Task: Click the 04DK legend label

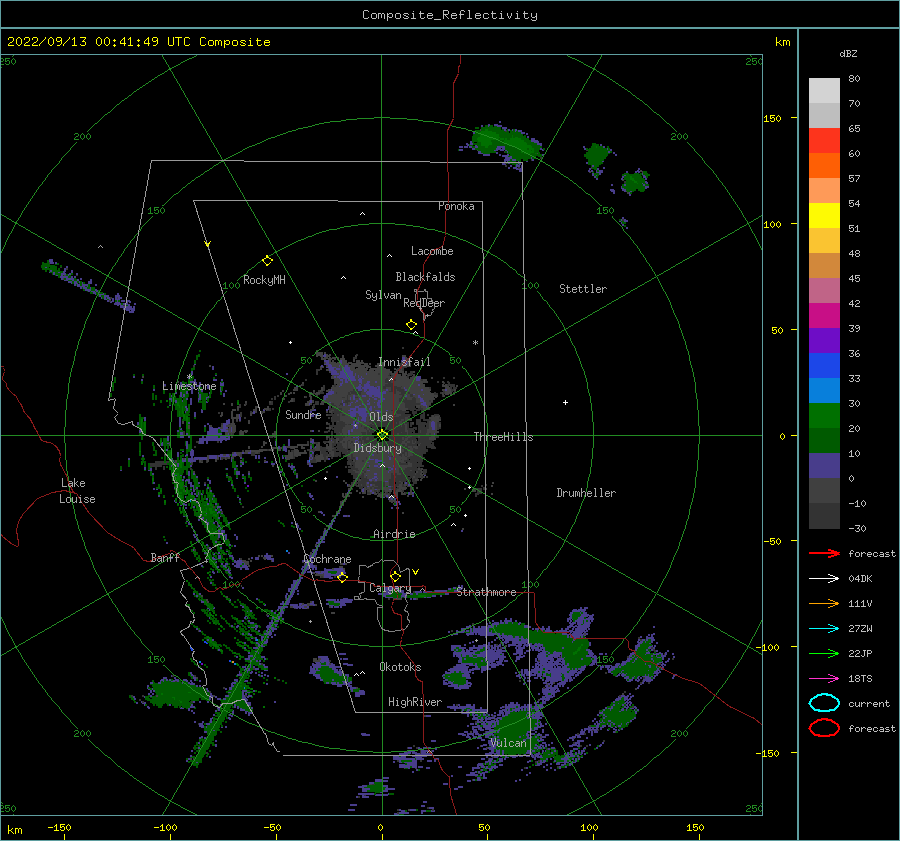Action: tap(860, 578)
